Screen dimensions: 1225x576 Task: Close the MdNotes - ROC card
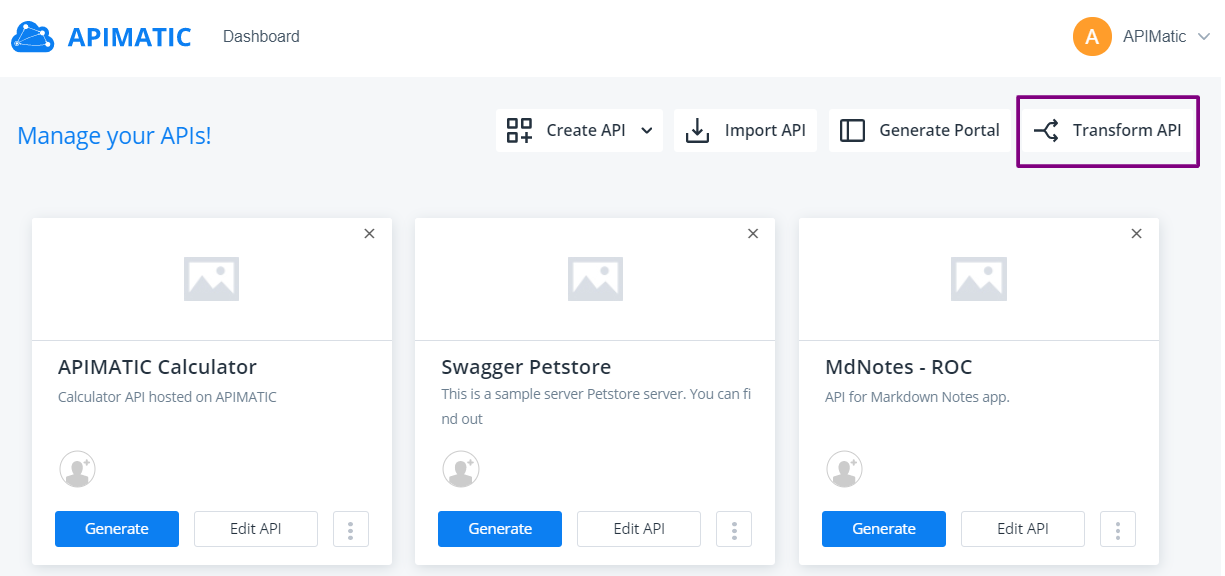coord(1136,233)
